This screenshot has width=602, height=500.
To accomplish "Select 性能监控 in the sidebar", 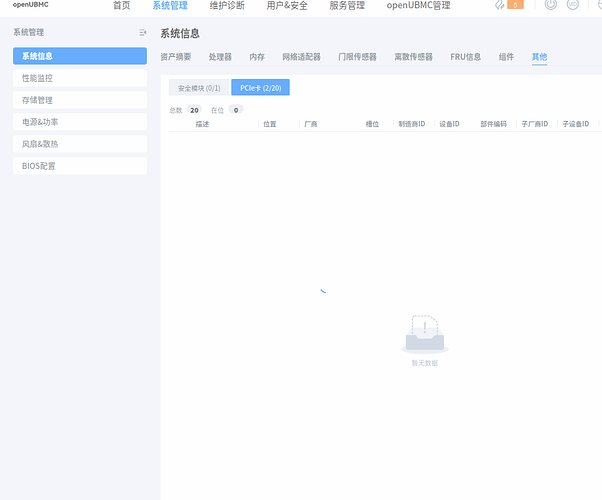I will pyautogui.click(x=80, y=78).
